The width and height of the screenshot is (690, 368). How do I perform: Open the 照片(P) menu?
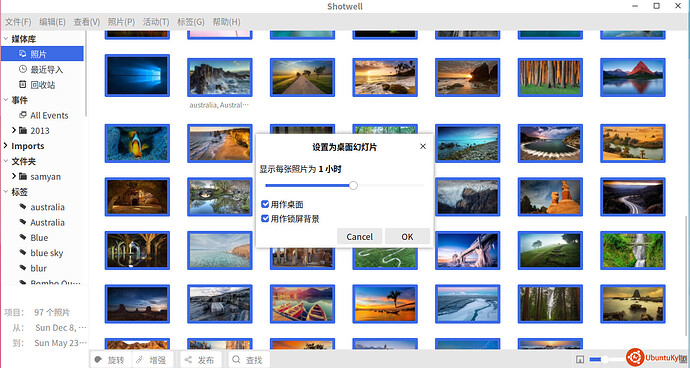pyautogui.click(x=121, y=22)
